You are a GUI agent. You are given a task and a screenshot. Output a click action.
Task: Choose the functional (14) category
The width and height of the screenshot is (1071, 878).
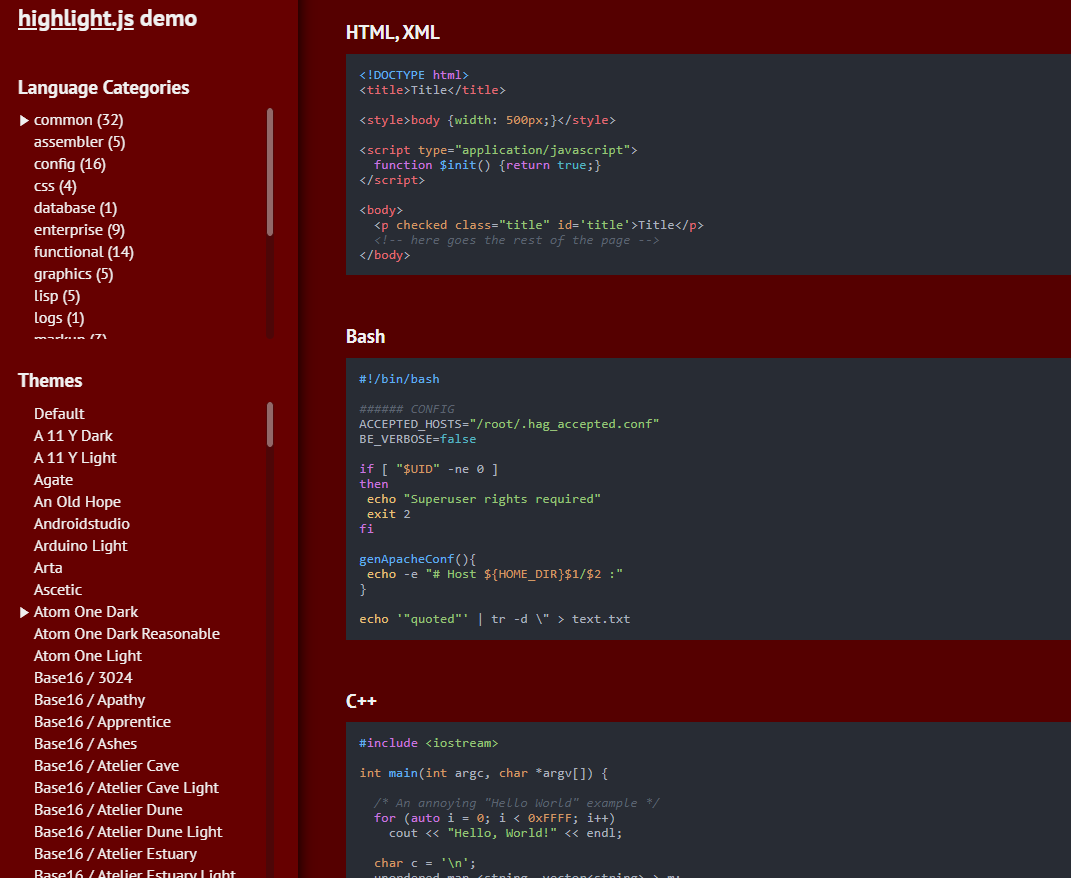coord(84,252)
